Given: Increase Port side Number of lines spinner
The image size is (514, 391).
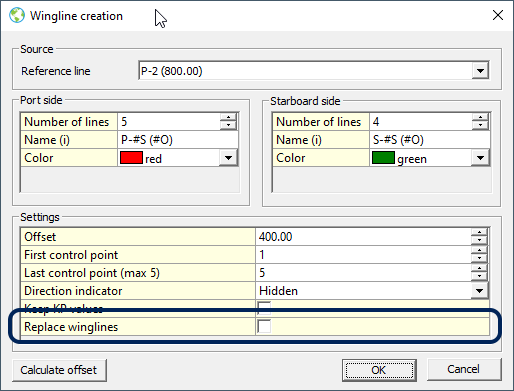Looking at the screenshot, I should coord(228,117).
